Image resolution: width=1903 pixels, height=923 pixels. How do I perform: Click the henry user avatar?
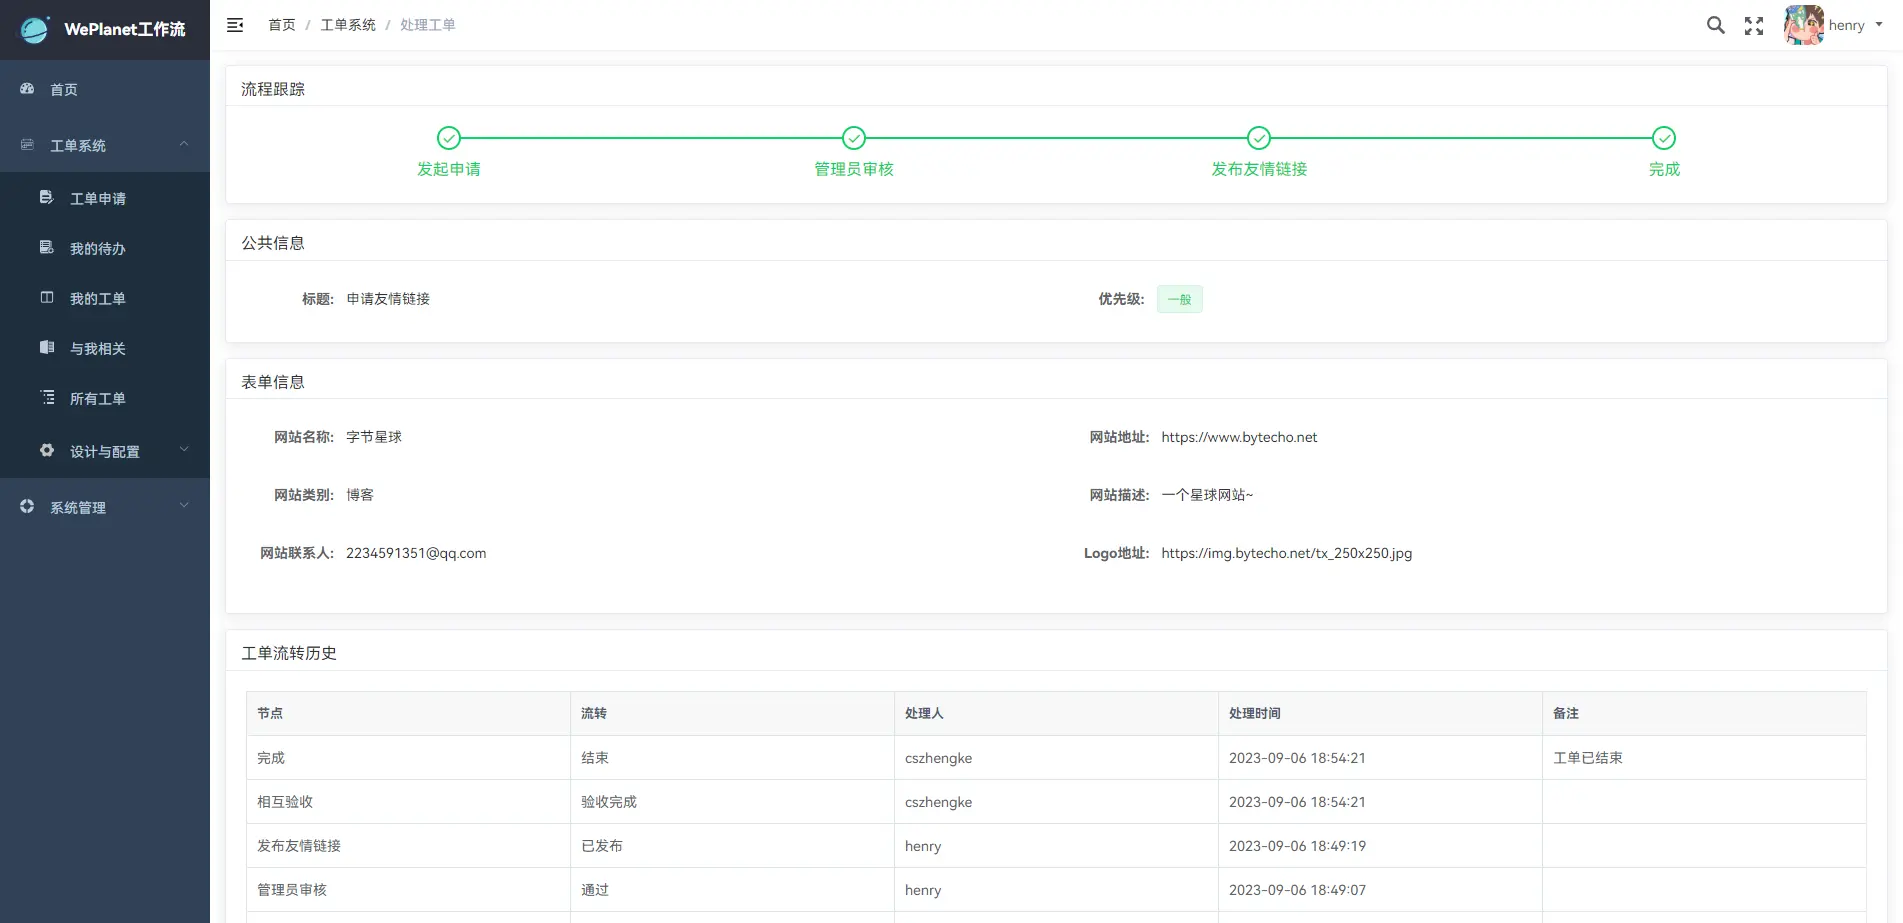pos(1804,25)
